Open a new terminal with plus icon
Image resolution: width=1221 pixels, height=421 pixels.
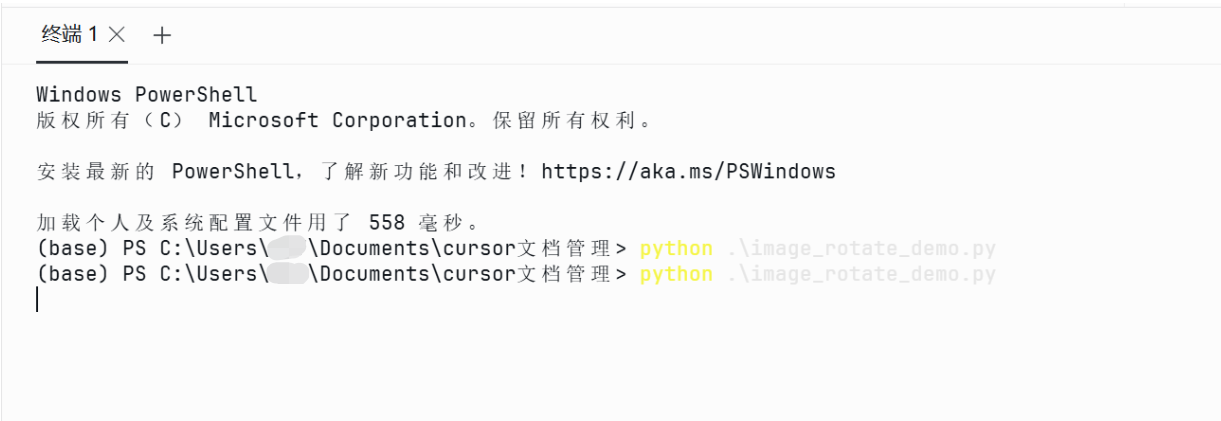click(x=162, y=35)
